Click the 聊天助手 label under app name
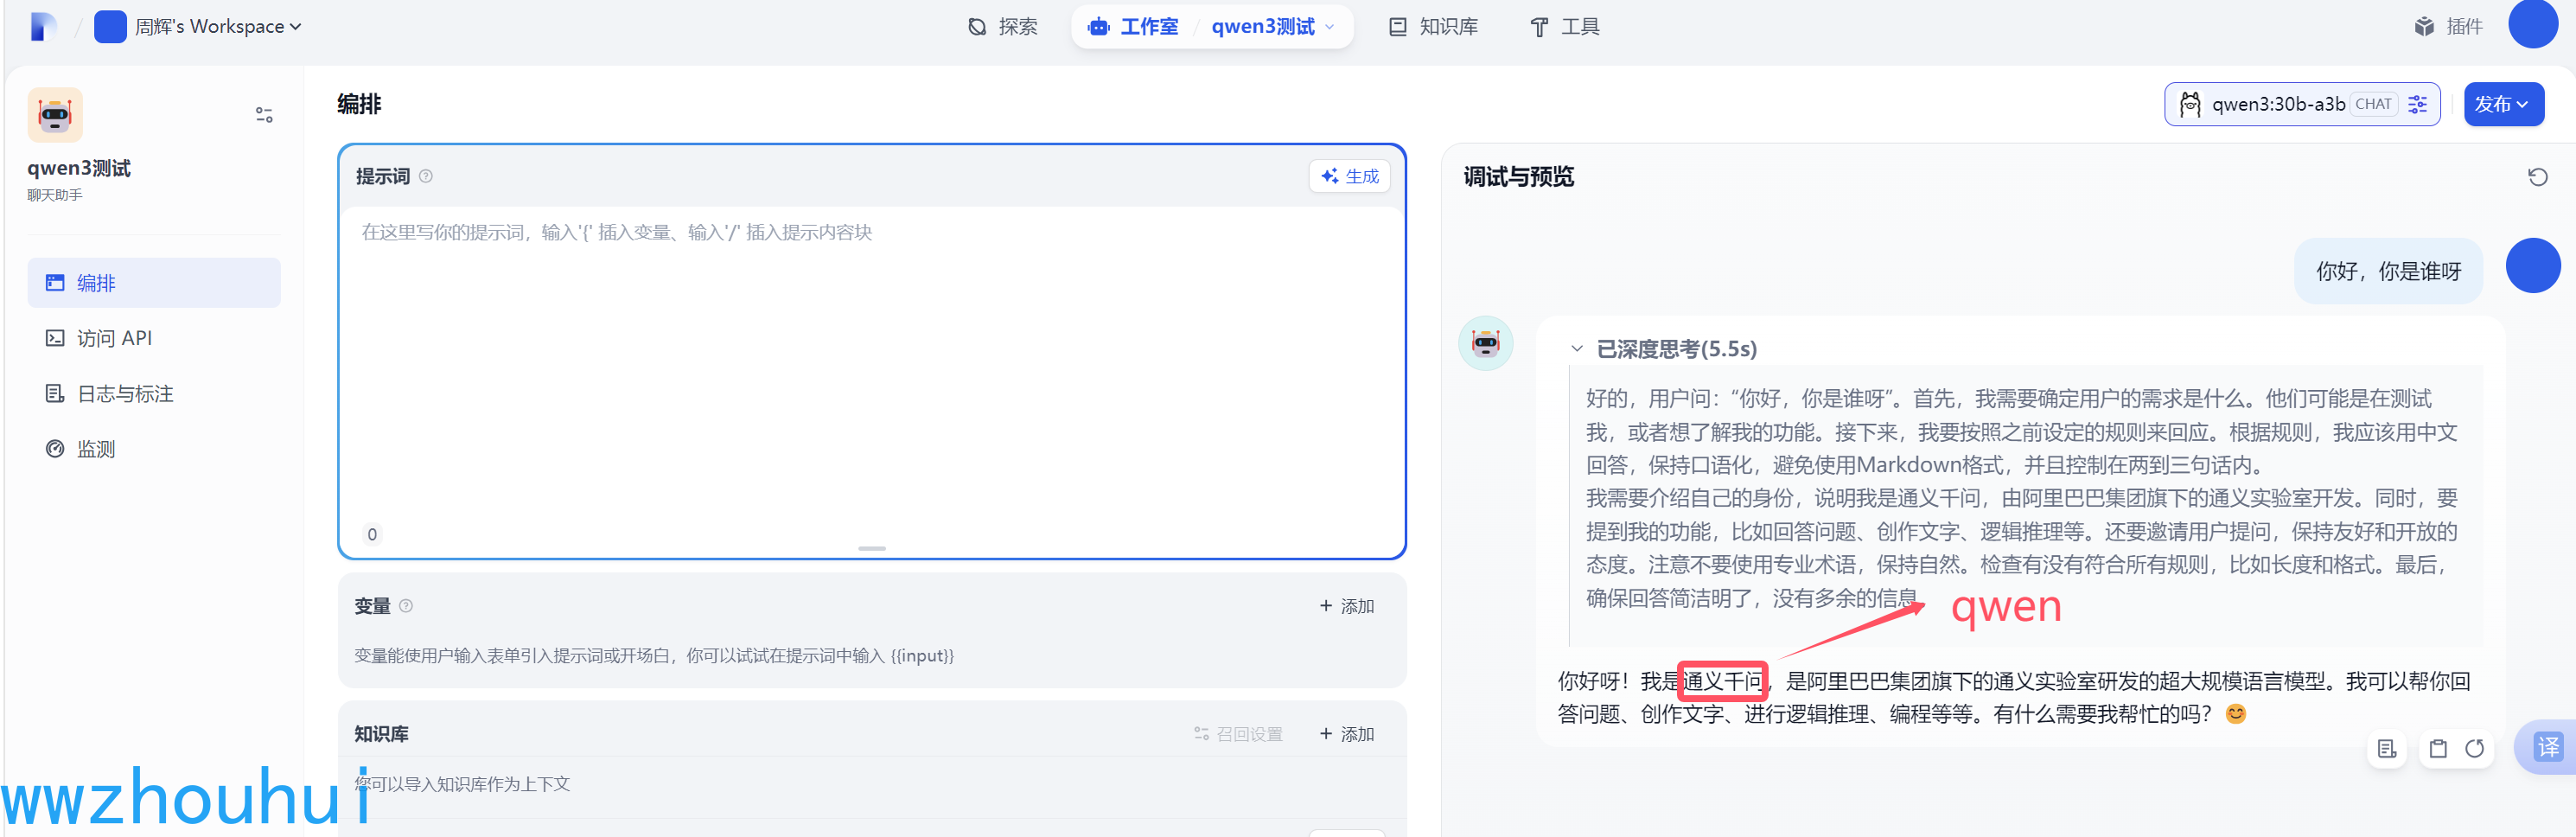The width and height of the screenshot is (2576, 837). coord(55,195)
